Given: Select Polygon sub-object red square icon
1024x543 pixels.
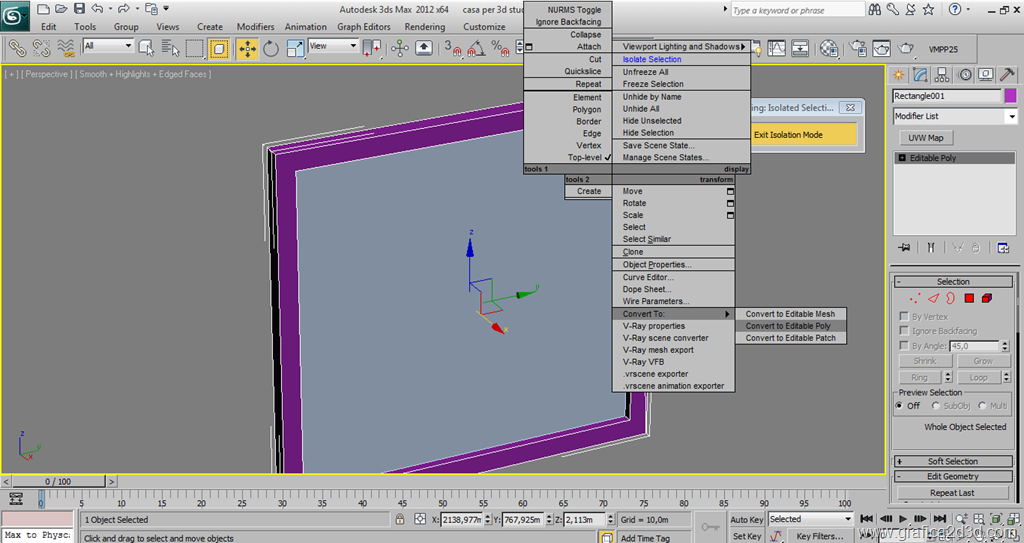Looking at the screenshot, I should (968, 298).
